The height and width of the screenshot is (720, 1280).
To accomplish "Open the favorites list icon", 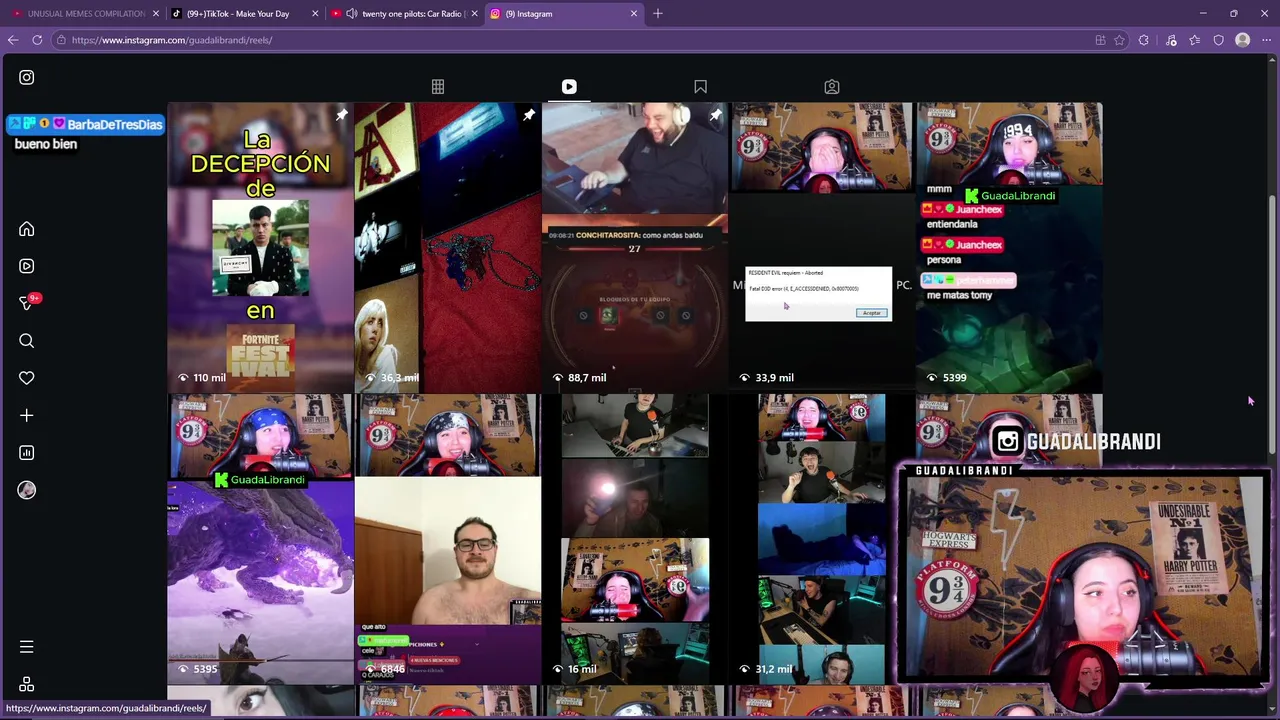I will [1194, 40].
